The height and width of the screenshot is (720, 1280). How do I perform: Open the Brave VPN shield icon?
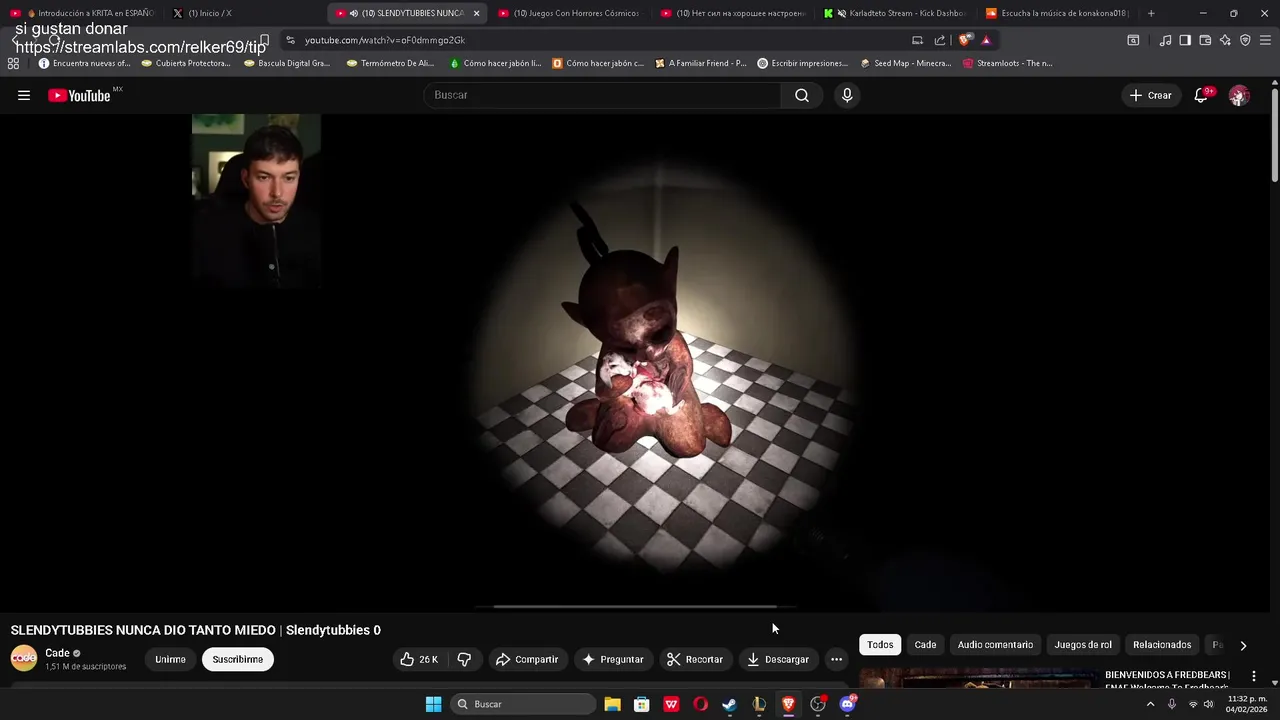tap(1245, 40)
